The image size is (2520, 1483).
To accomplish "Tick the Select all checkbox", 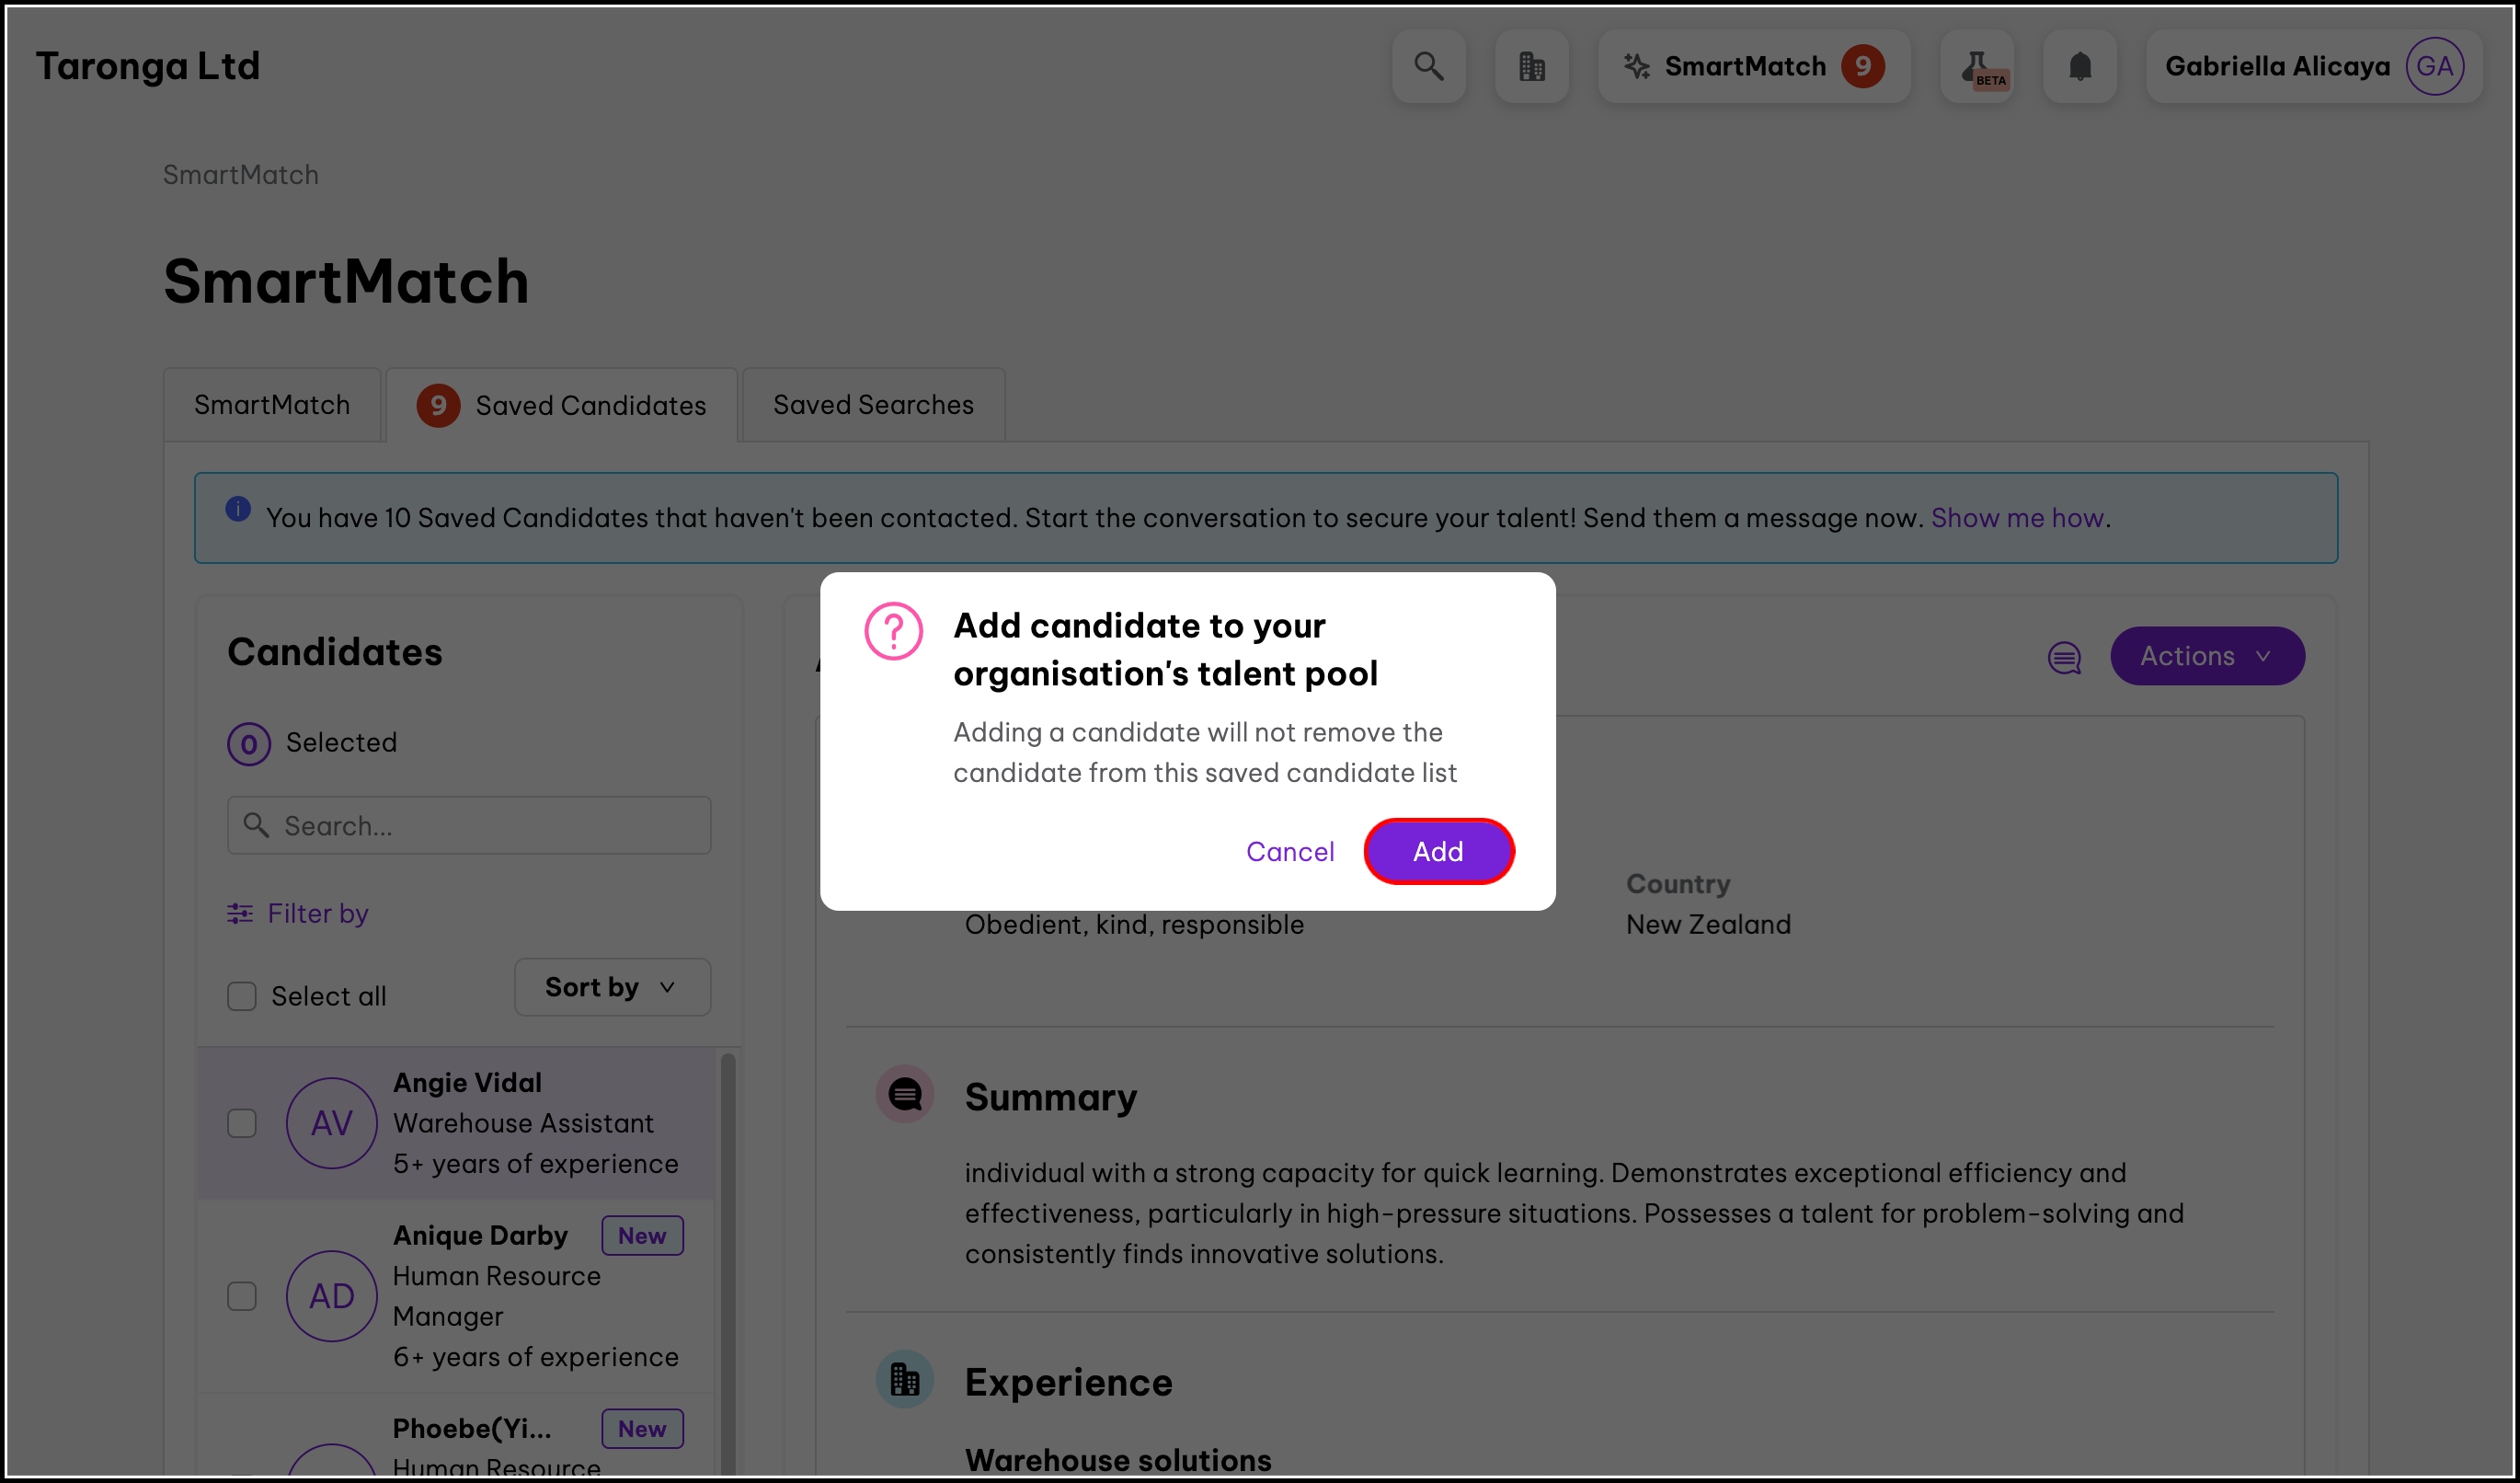I will [x=242, y=996].
